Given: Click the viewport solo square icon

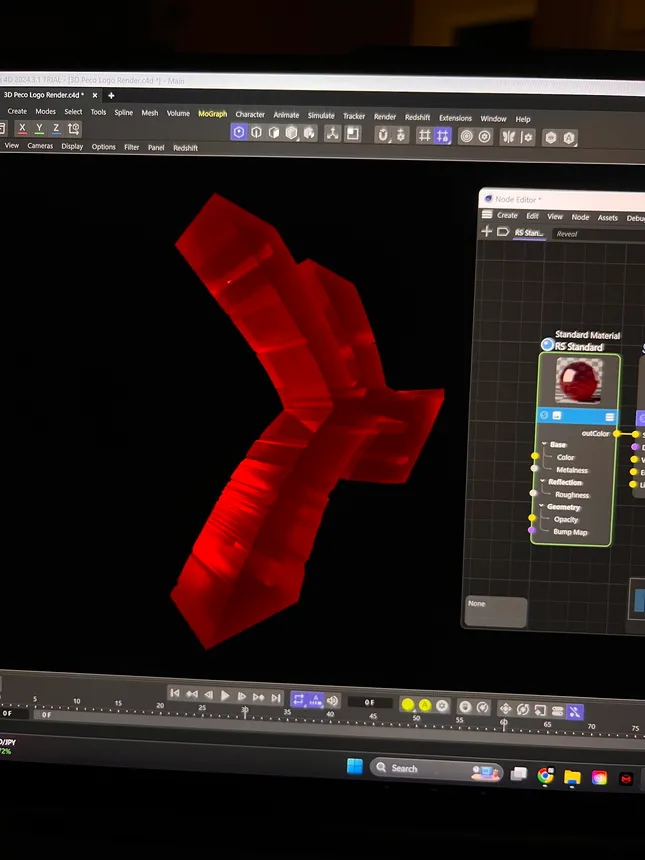Looking at the screenshot, I should tap(353, 134).
